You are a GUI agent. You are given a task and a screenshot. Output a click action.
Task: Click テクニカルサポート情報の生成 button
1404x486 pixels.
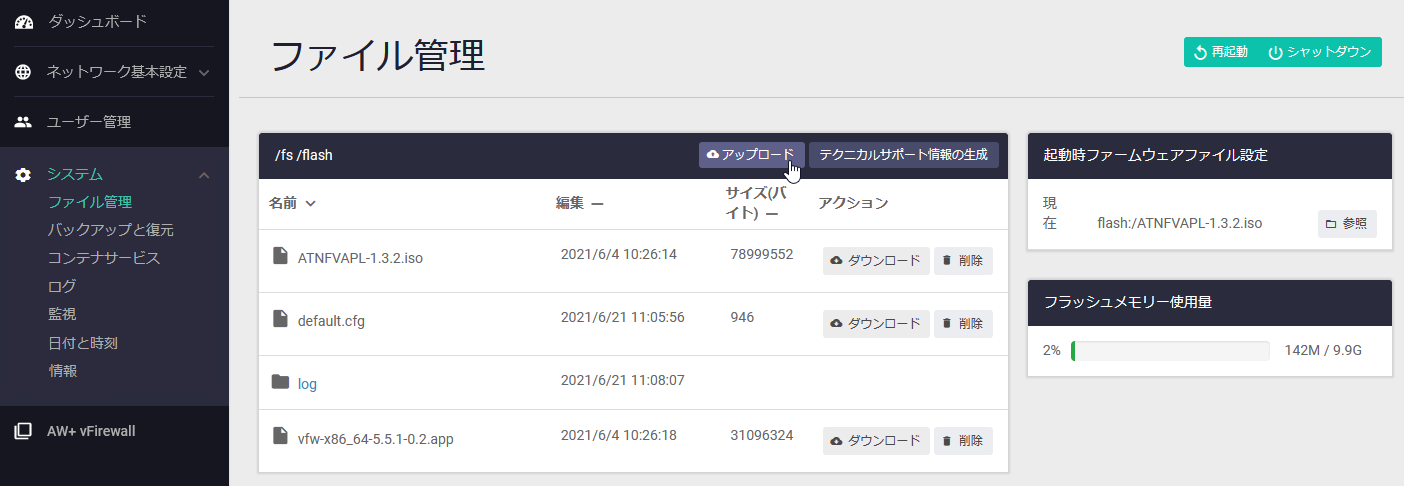[x=903, y=155]
